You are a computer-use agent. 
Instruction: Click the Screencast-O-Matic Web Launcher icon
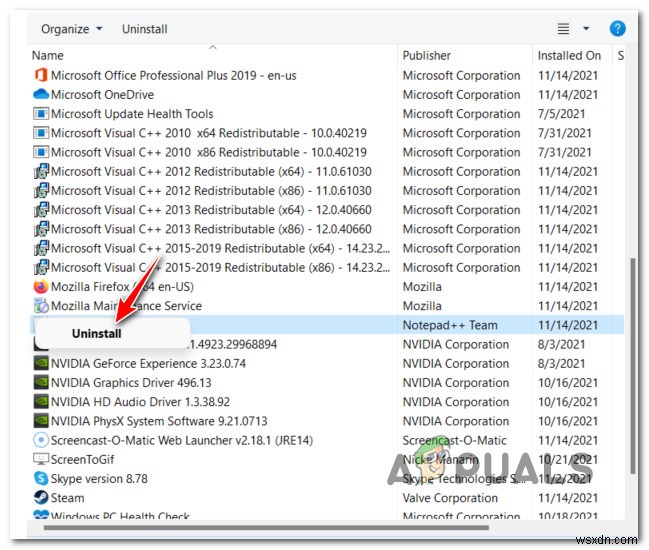(x=41, y=440)
